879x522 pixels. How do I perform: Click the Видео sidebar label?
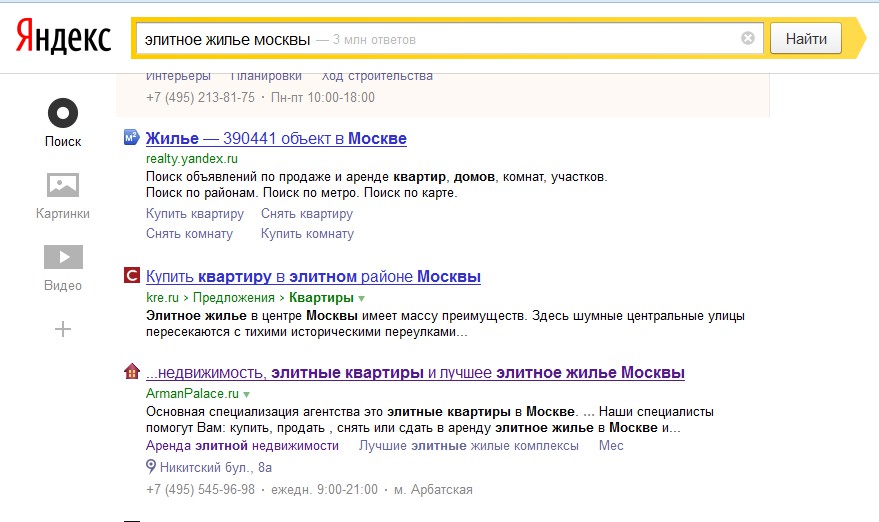[63, 285]
